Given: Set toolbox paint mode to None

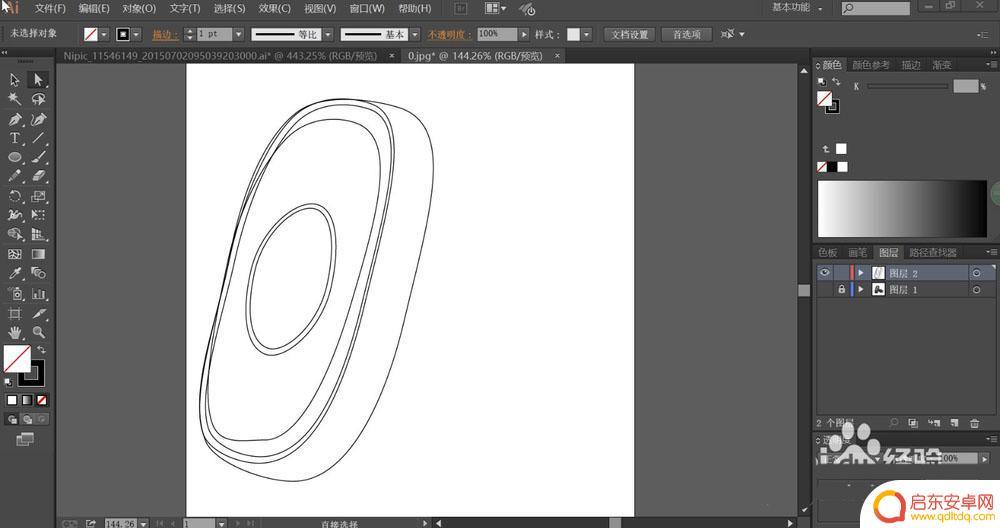Looking at the screenshot, I should click(x=41, y=400).
